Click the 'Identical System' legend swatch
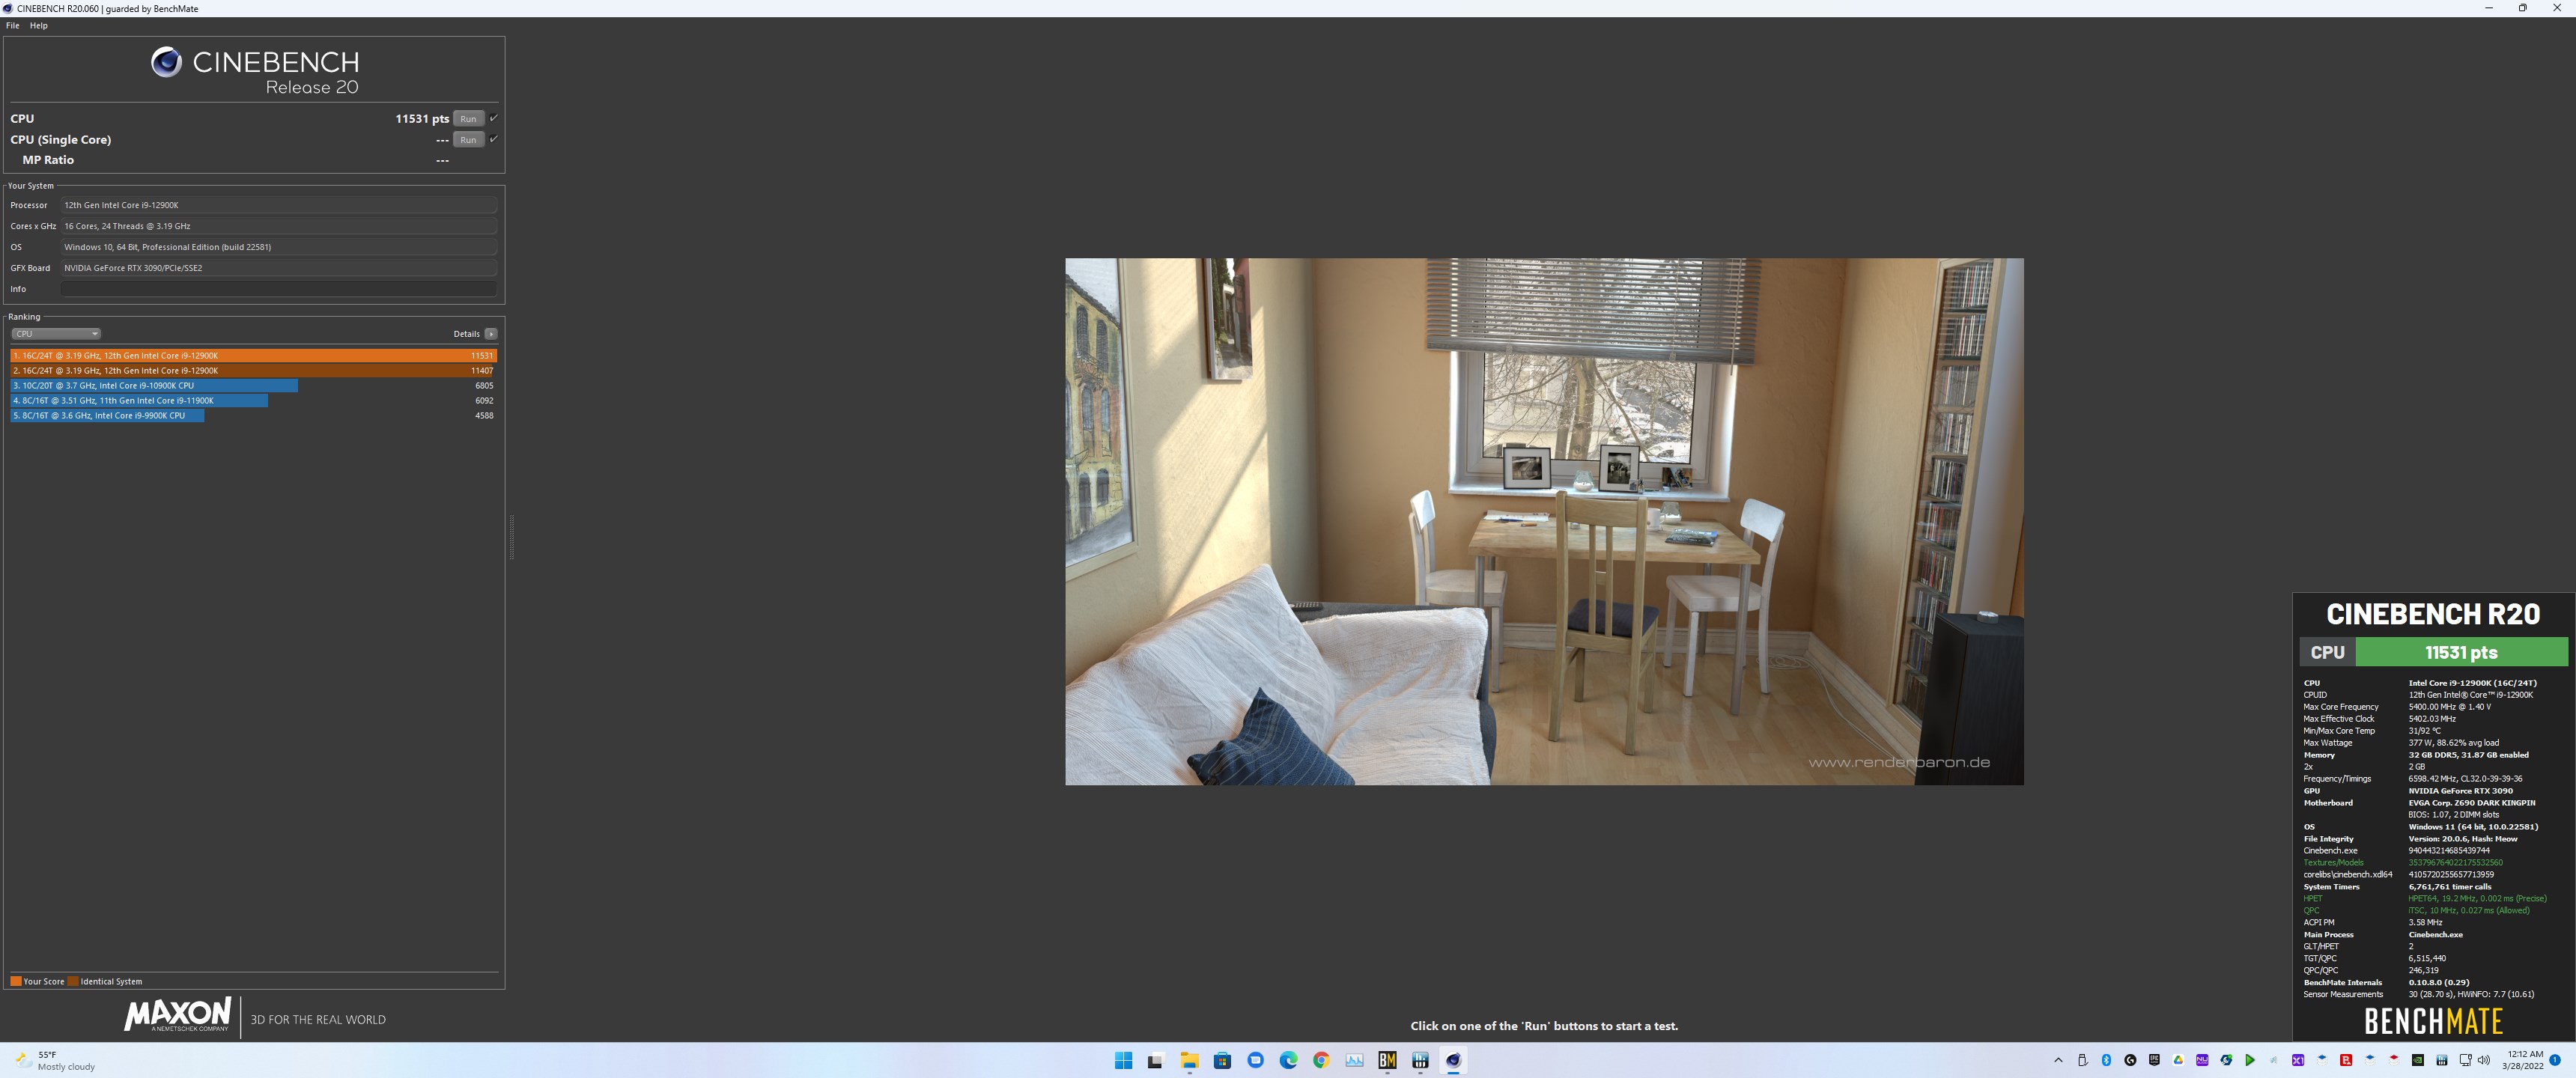This screenshot has width=2576, height=1078. tap(73, 981)
